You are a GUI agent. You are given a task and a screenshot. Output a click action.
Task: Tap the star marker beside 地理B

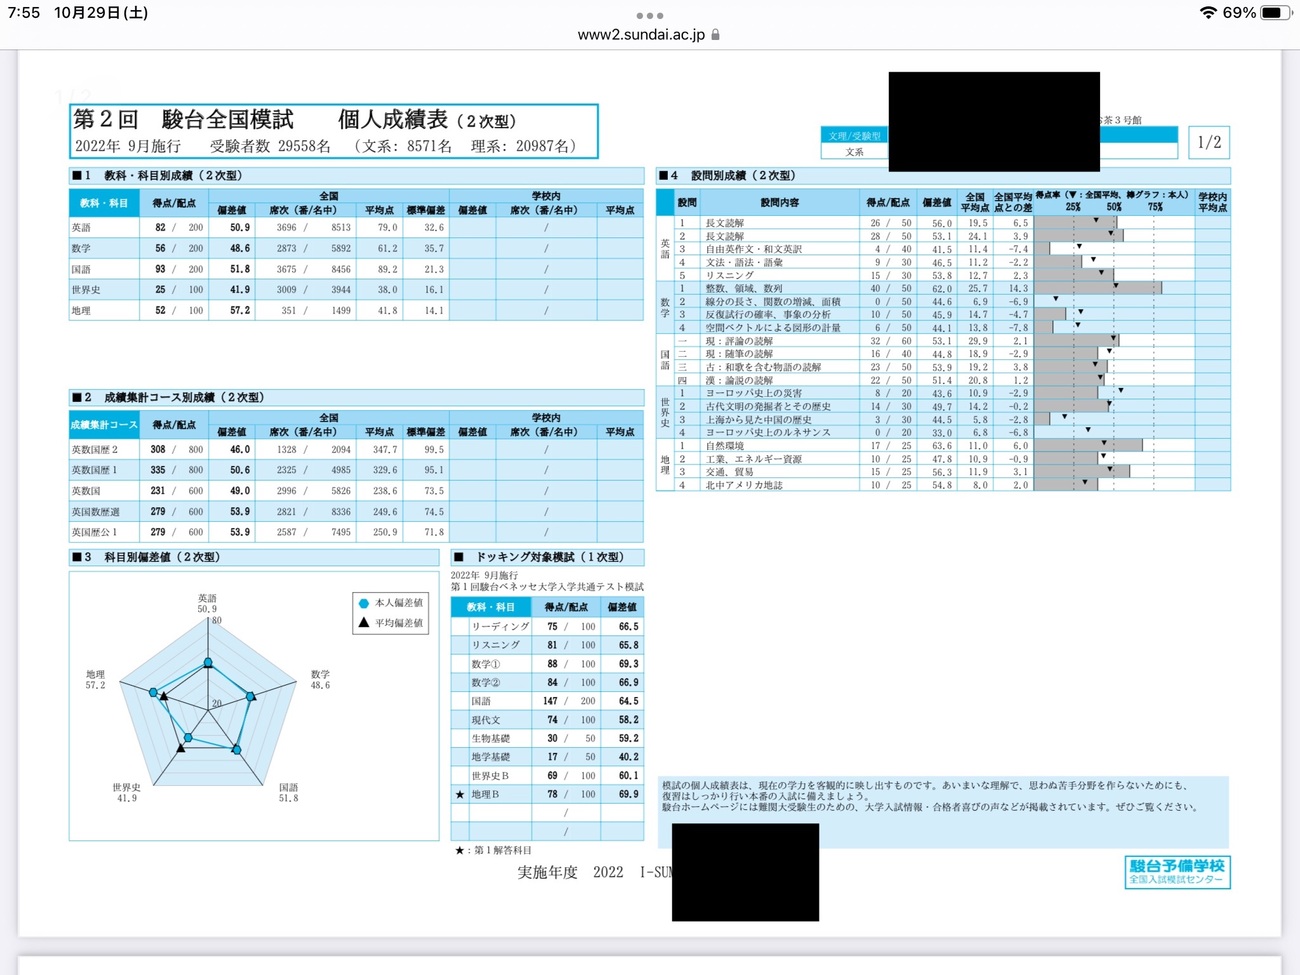(x=460, y=794)
